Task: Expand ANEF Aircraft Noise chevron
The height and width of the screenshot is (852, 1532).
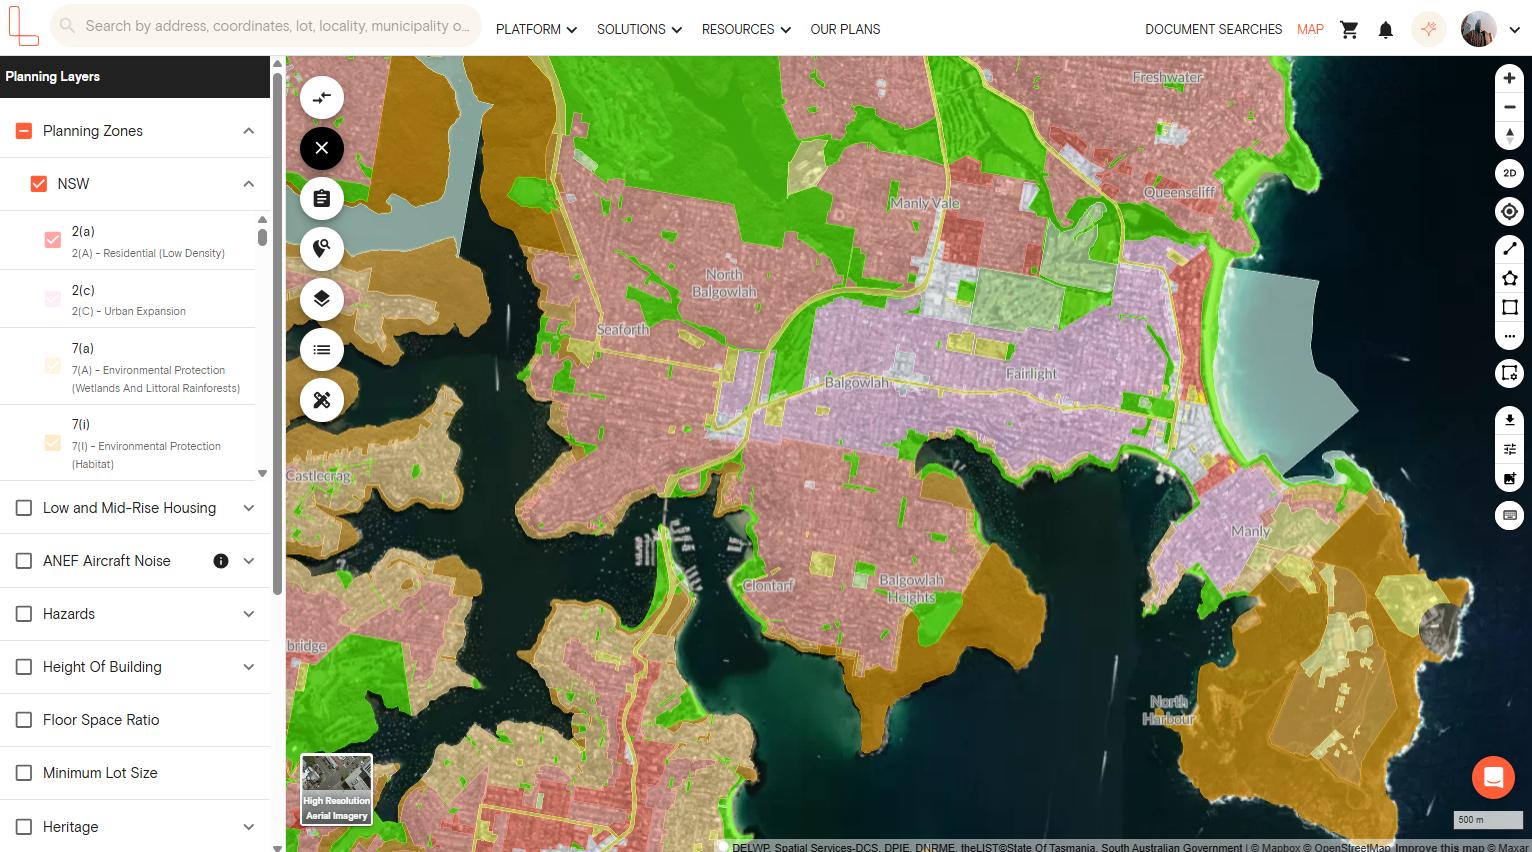Action: (249, 561)
